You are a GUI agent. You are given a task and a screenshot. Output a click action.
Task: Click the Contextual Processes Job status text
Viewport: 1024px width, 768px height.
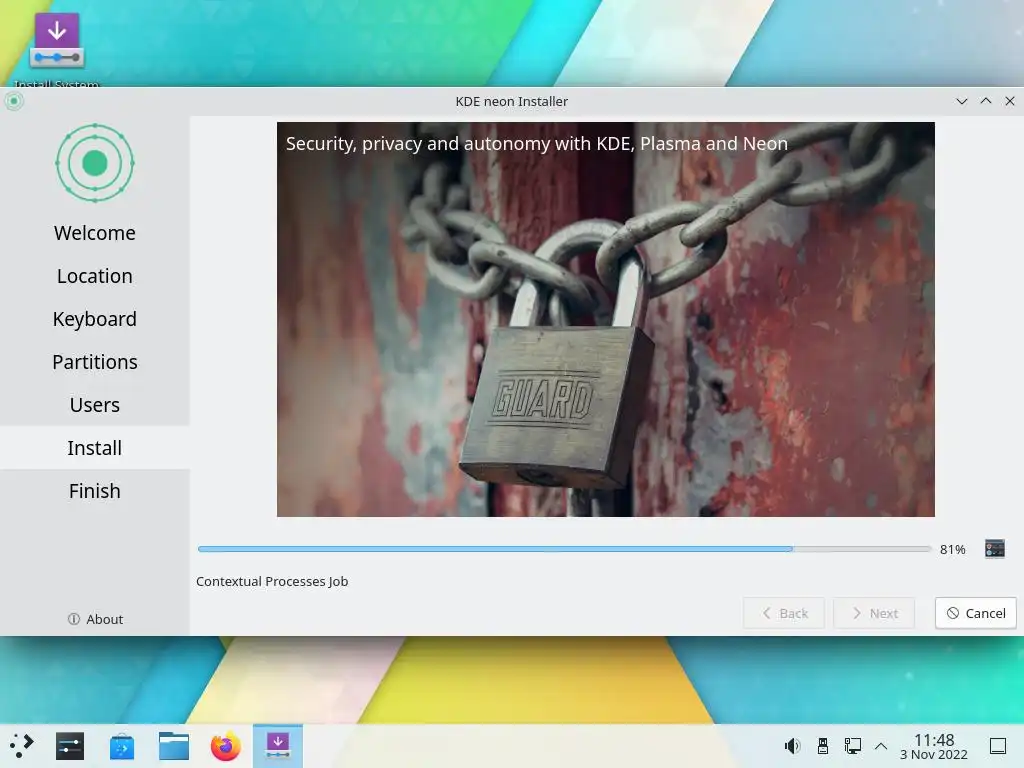coord(272,581)
